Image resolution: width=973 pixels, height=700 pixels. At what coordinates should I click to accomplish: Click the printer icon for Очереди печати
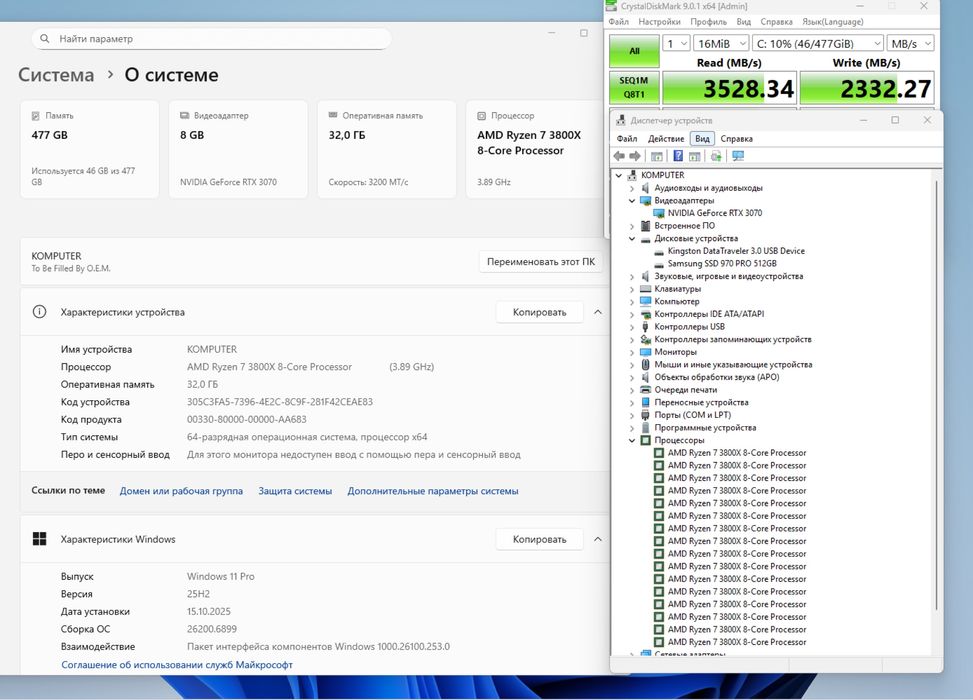click(x=645, y=390)
